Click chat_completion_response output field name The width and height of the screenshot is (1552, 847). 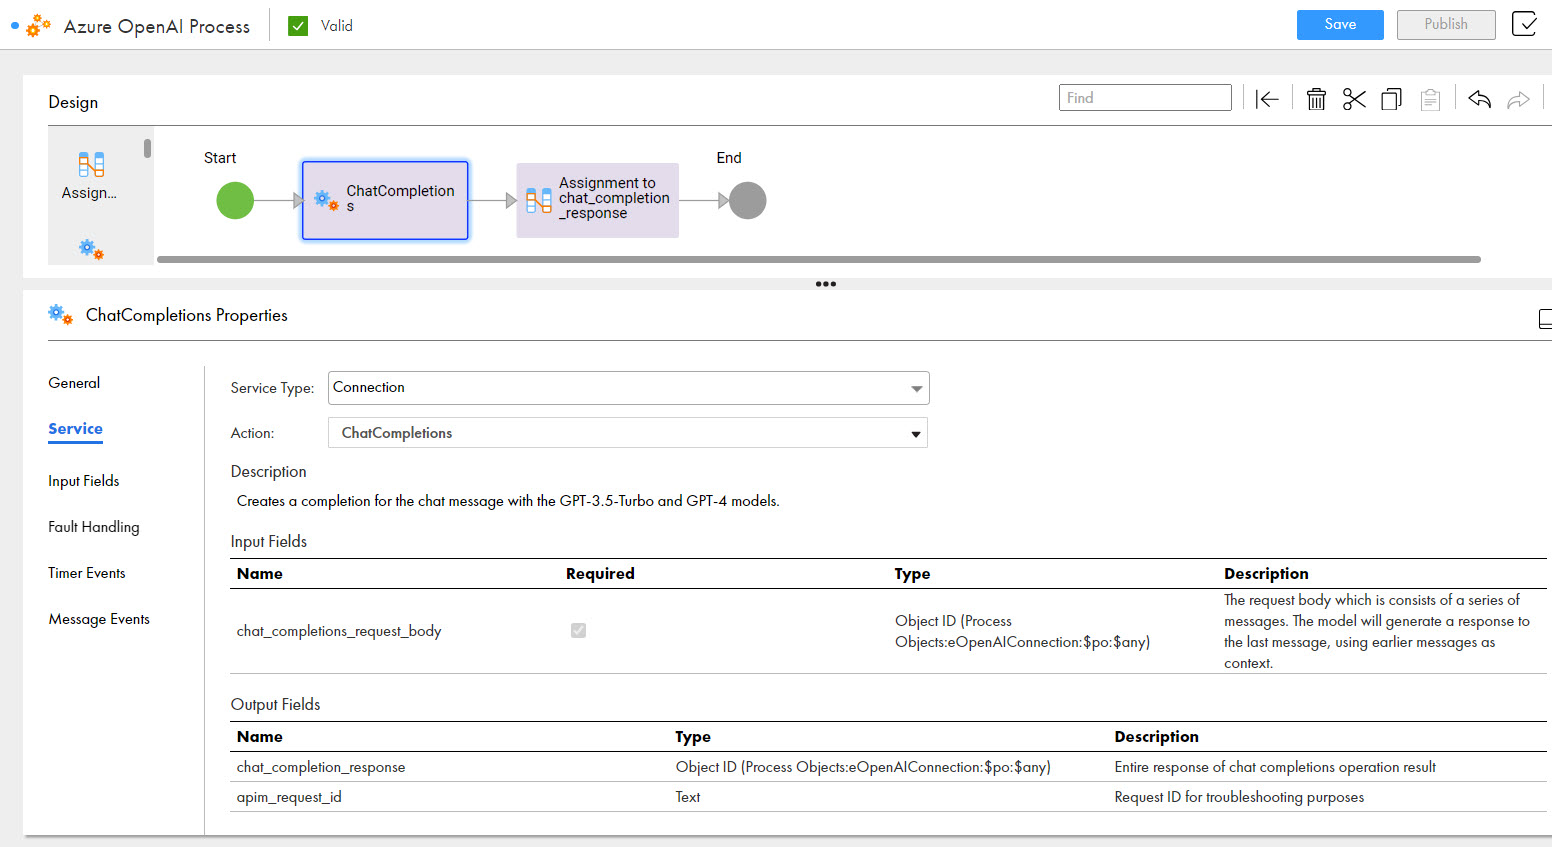[321, 767]
